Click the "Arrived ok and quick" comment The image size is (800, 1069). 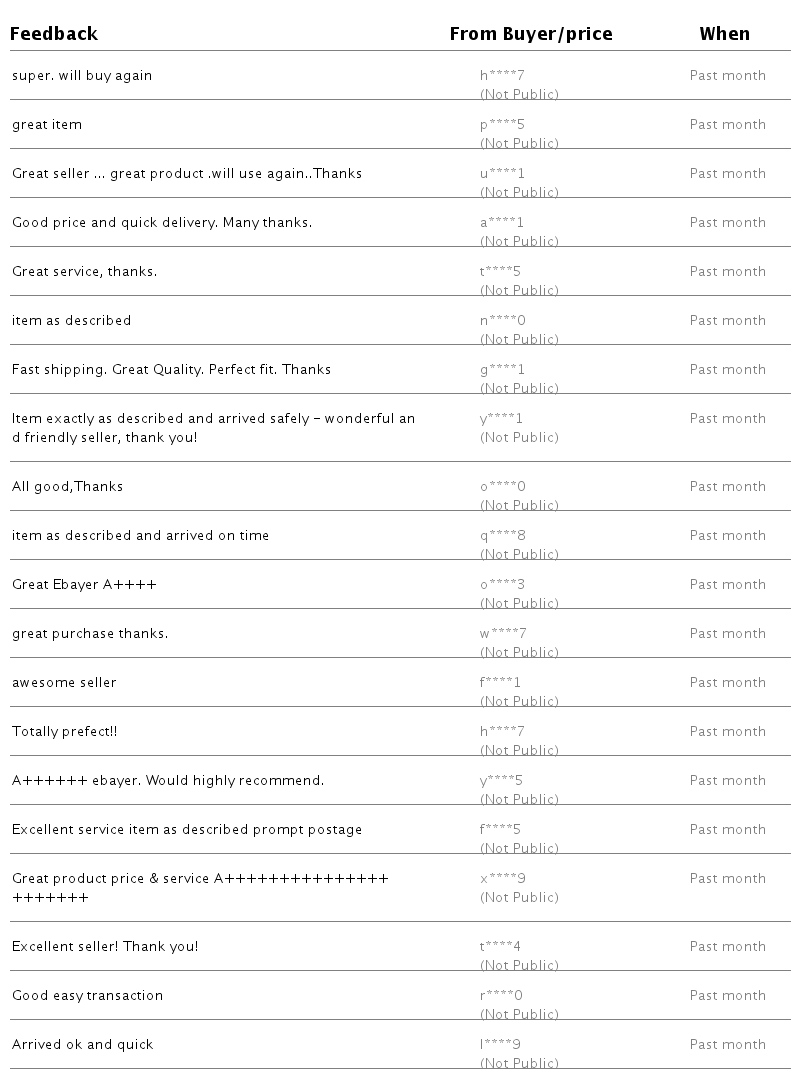(83, 1045)
